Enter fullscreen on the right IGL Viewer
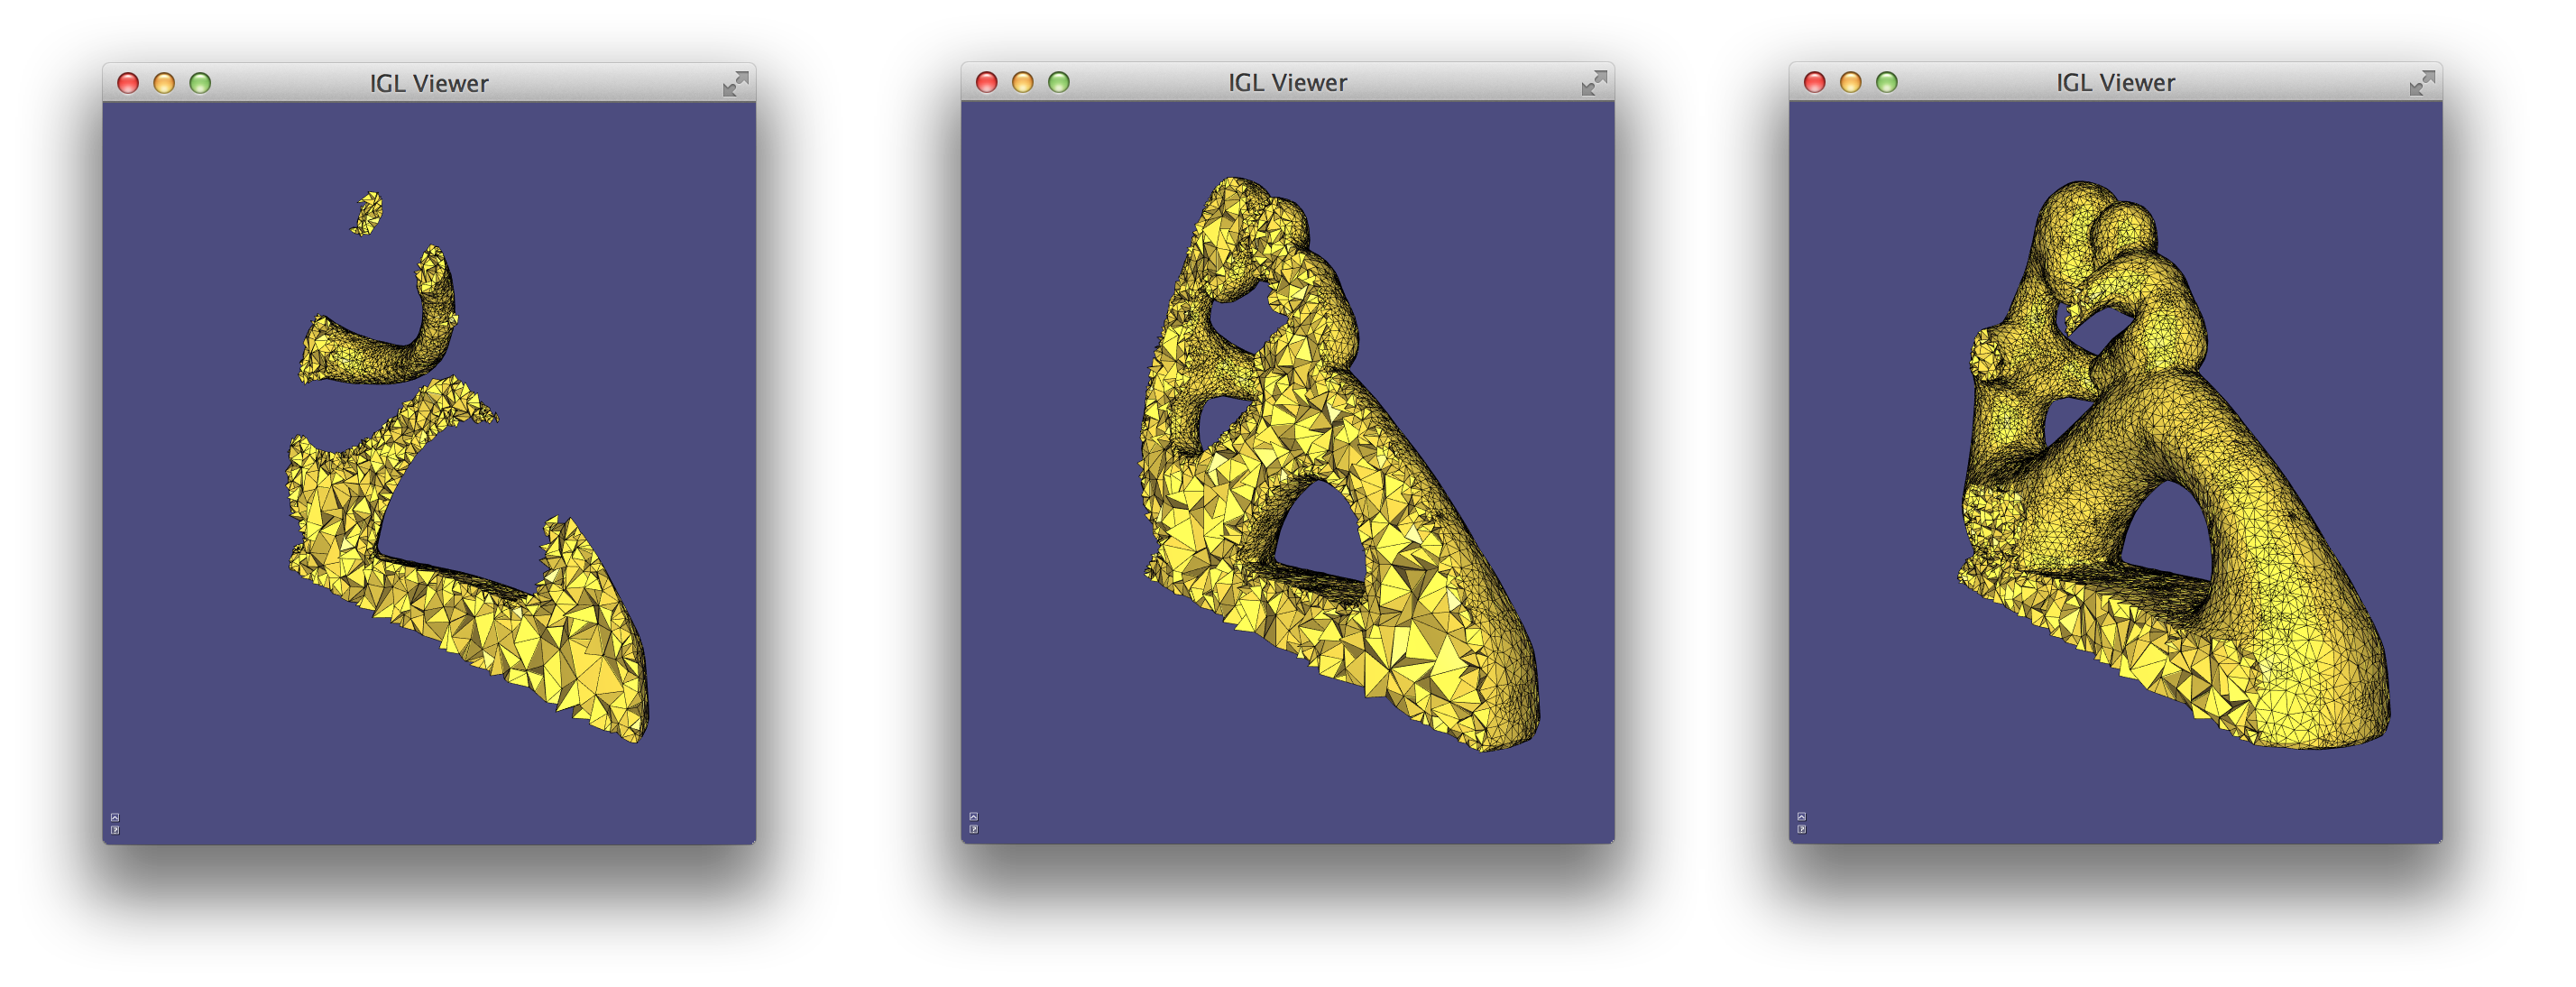The width and height of the screenshot is (2576, 987). coord(2421,83)
